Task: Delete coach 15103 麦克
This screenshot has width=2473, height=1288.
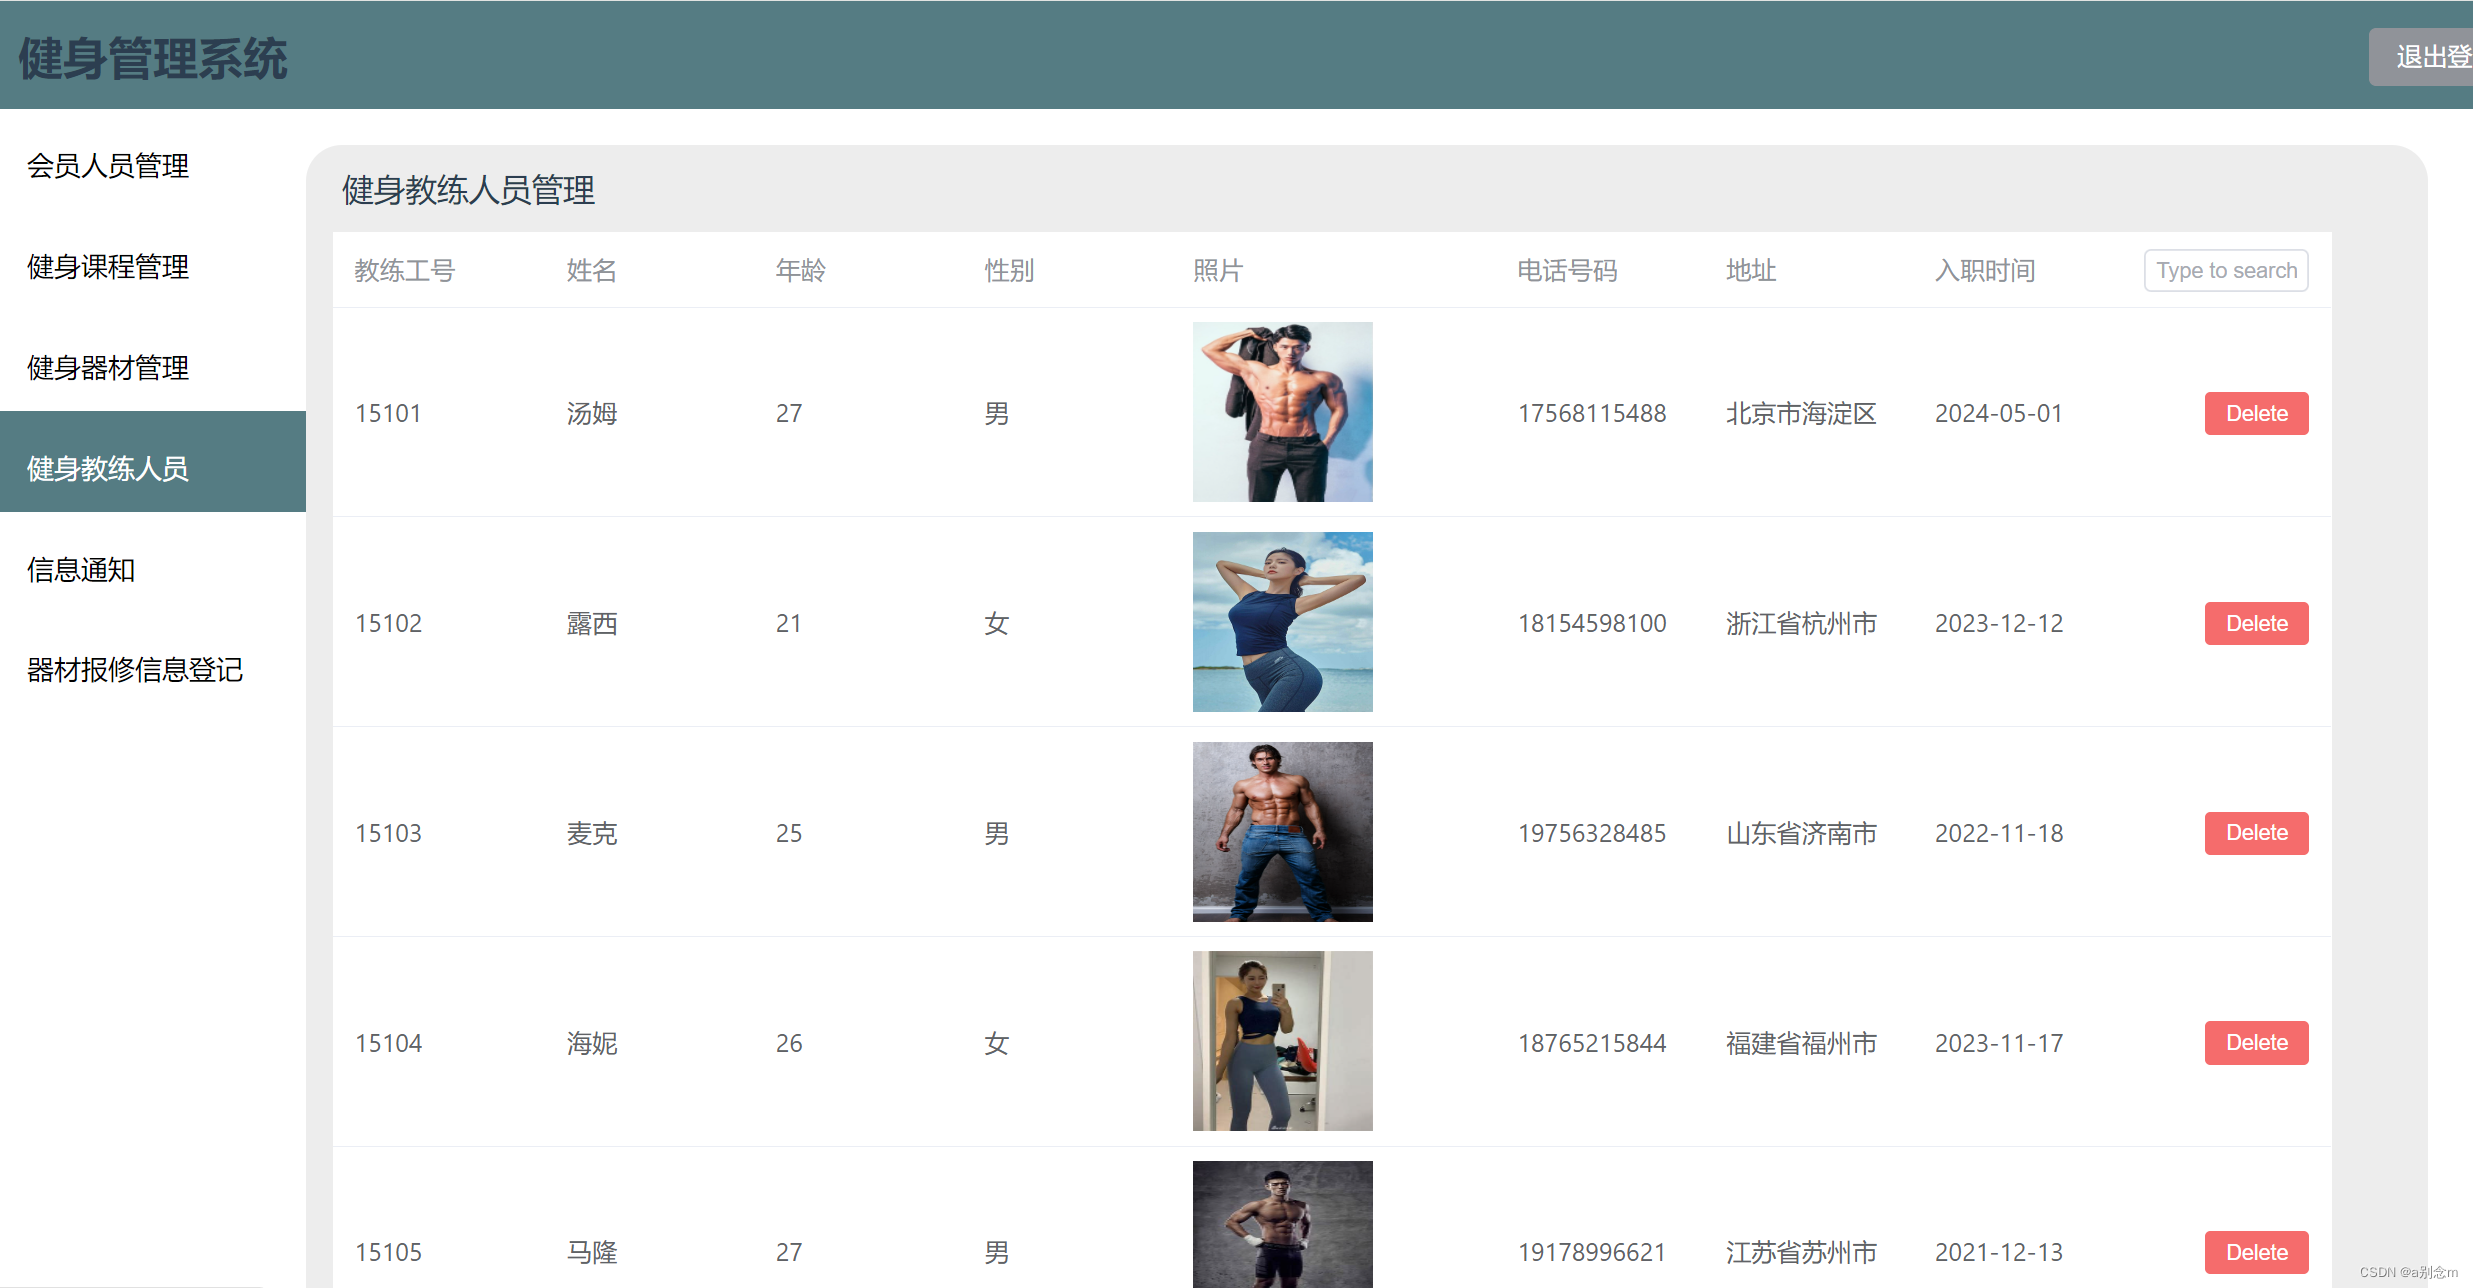Action: coord(2255,833)
